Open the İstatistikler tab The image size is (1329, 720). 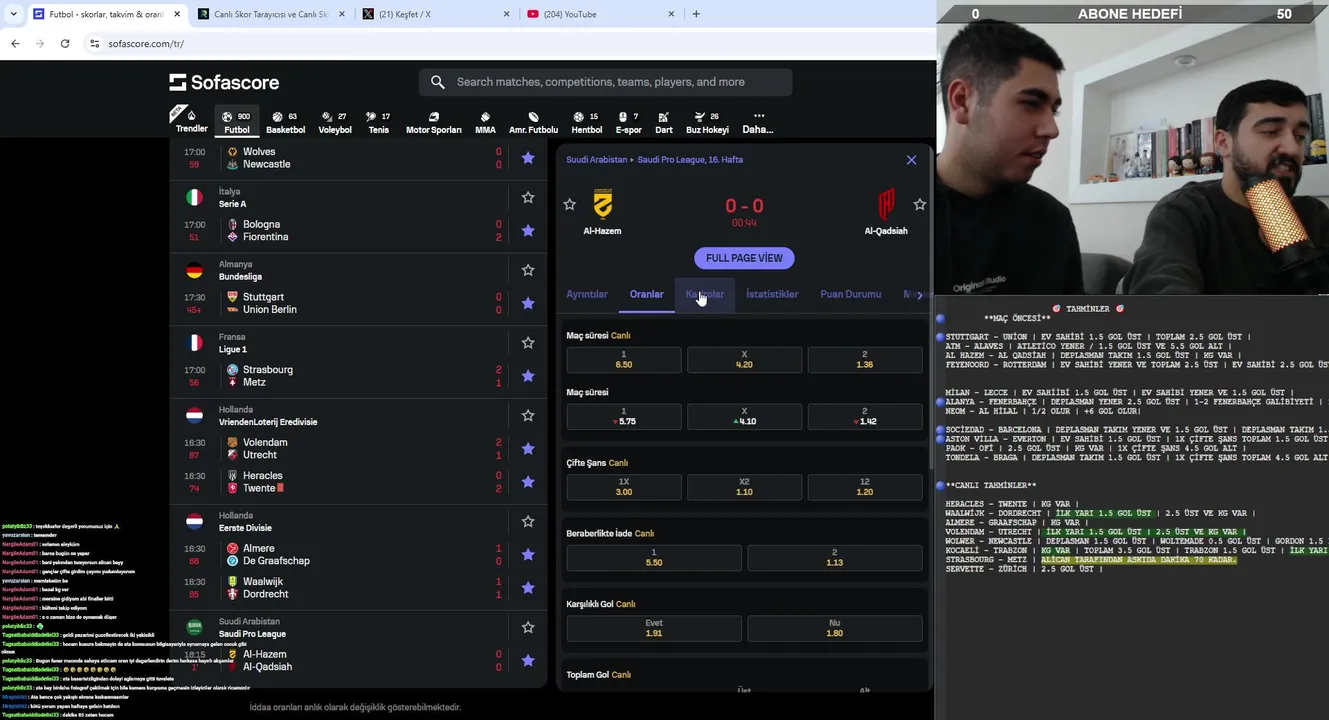pyautogui.click(x=772, y=294)
